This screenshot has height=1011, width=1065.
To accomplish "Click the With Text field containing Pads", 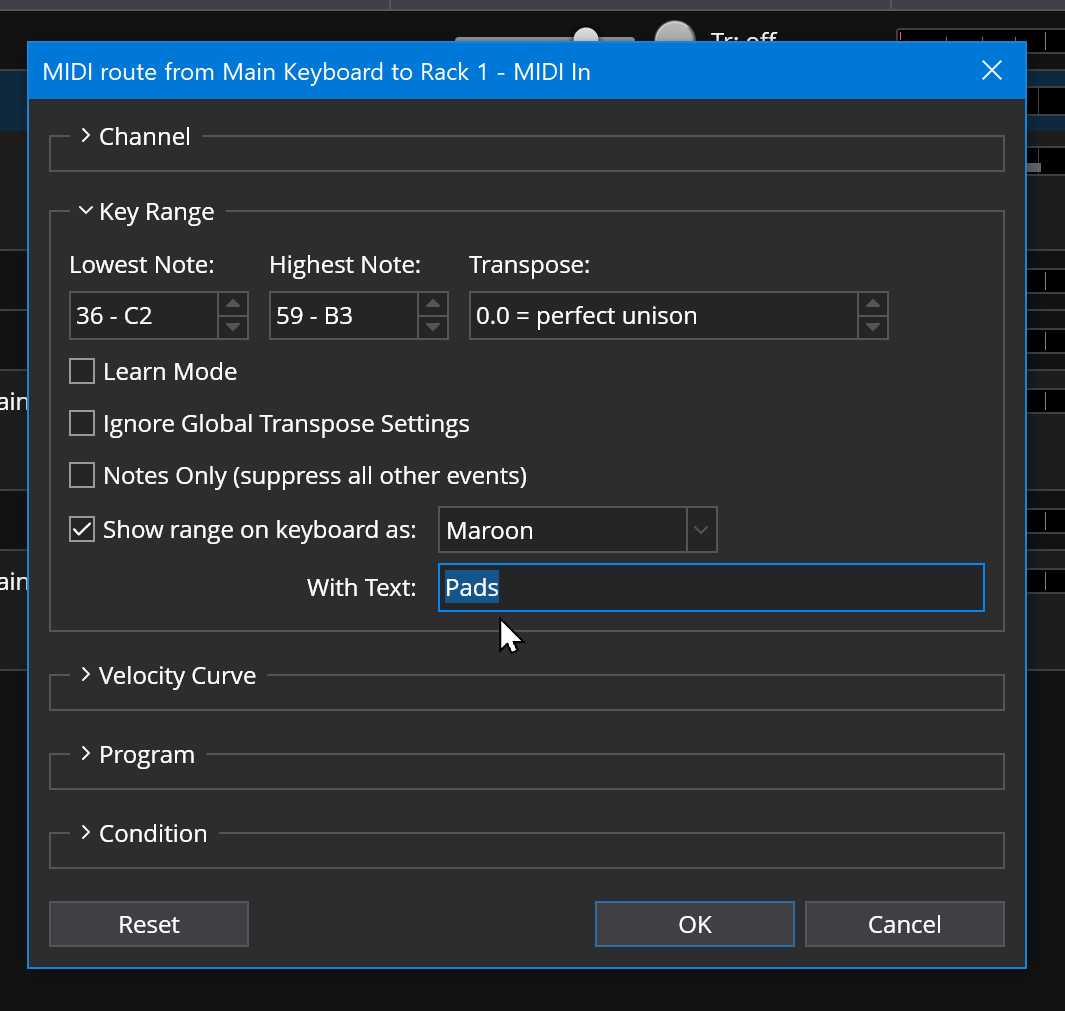I will click(711, 588).
